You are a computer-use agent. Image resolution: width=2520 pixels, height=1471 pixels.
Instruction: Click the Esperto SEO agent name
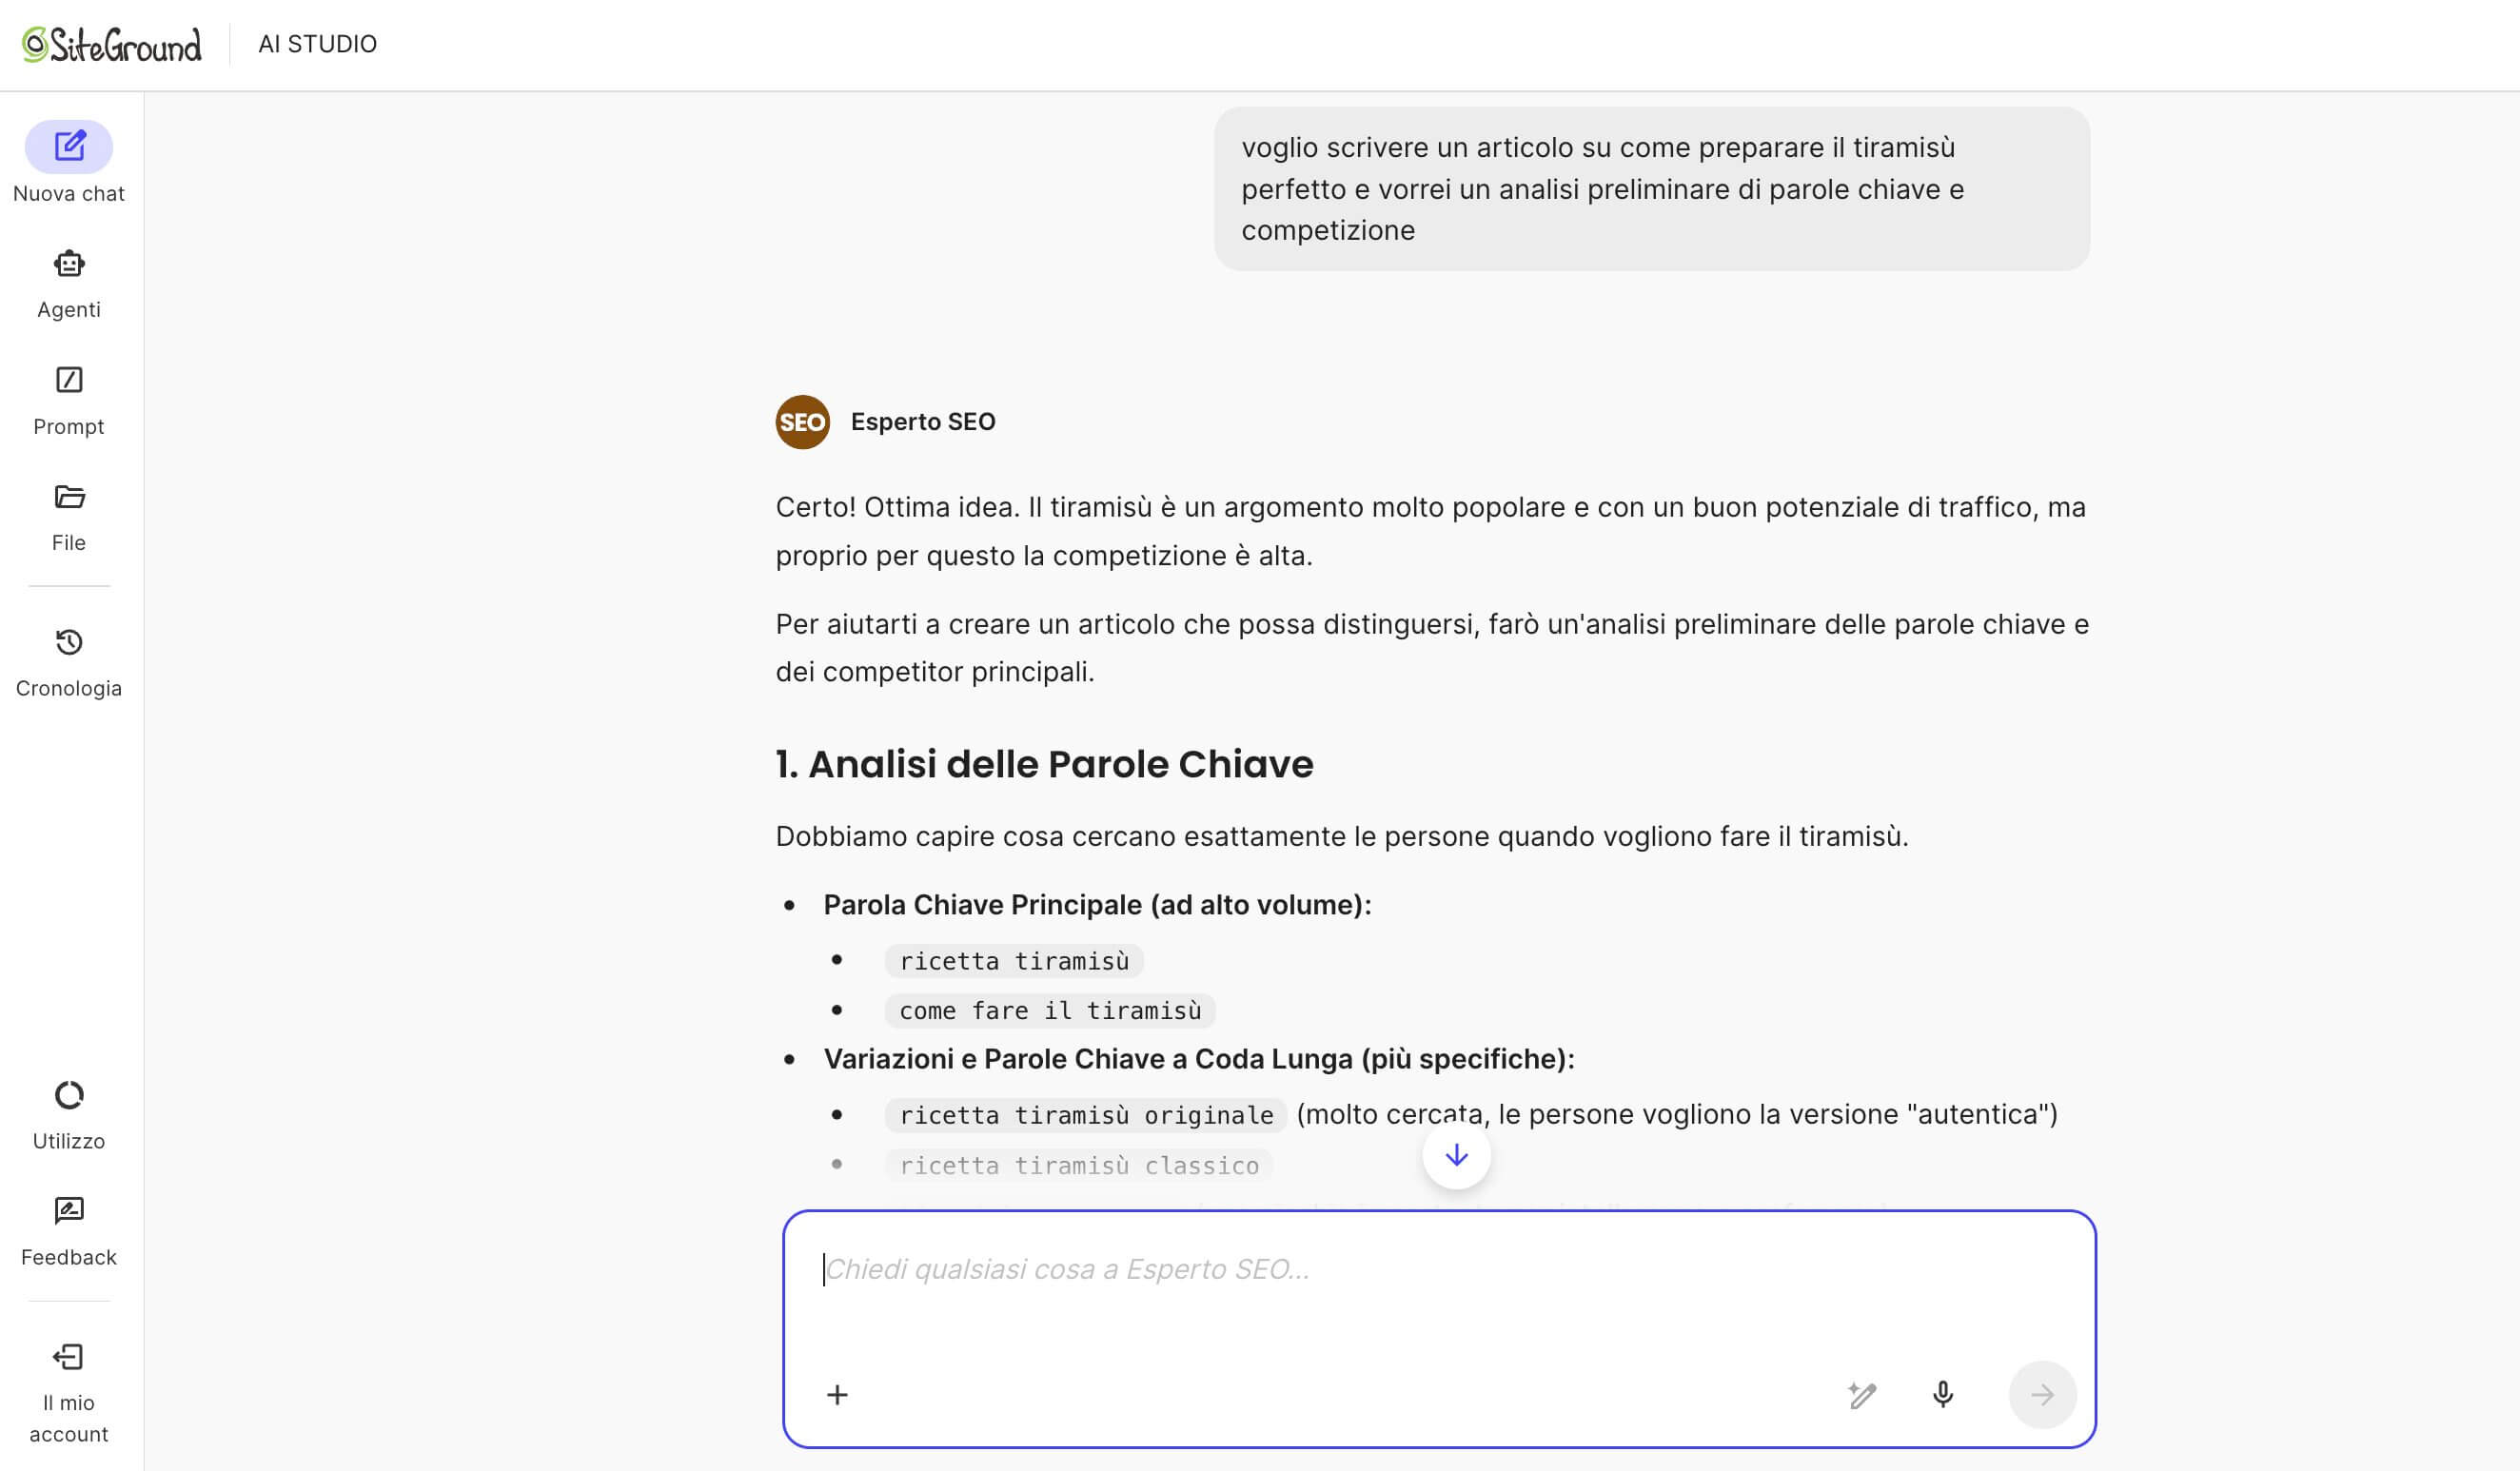923,421
